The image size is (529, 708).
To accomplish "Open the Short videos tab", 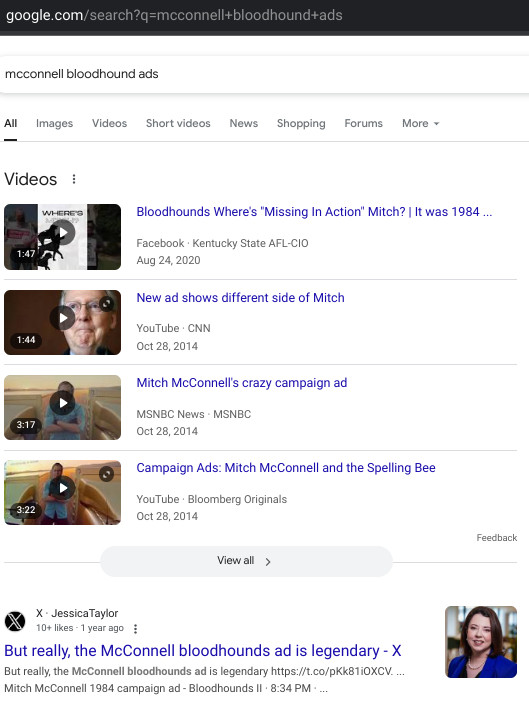I will coord(178,123).
